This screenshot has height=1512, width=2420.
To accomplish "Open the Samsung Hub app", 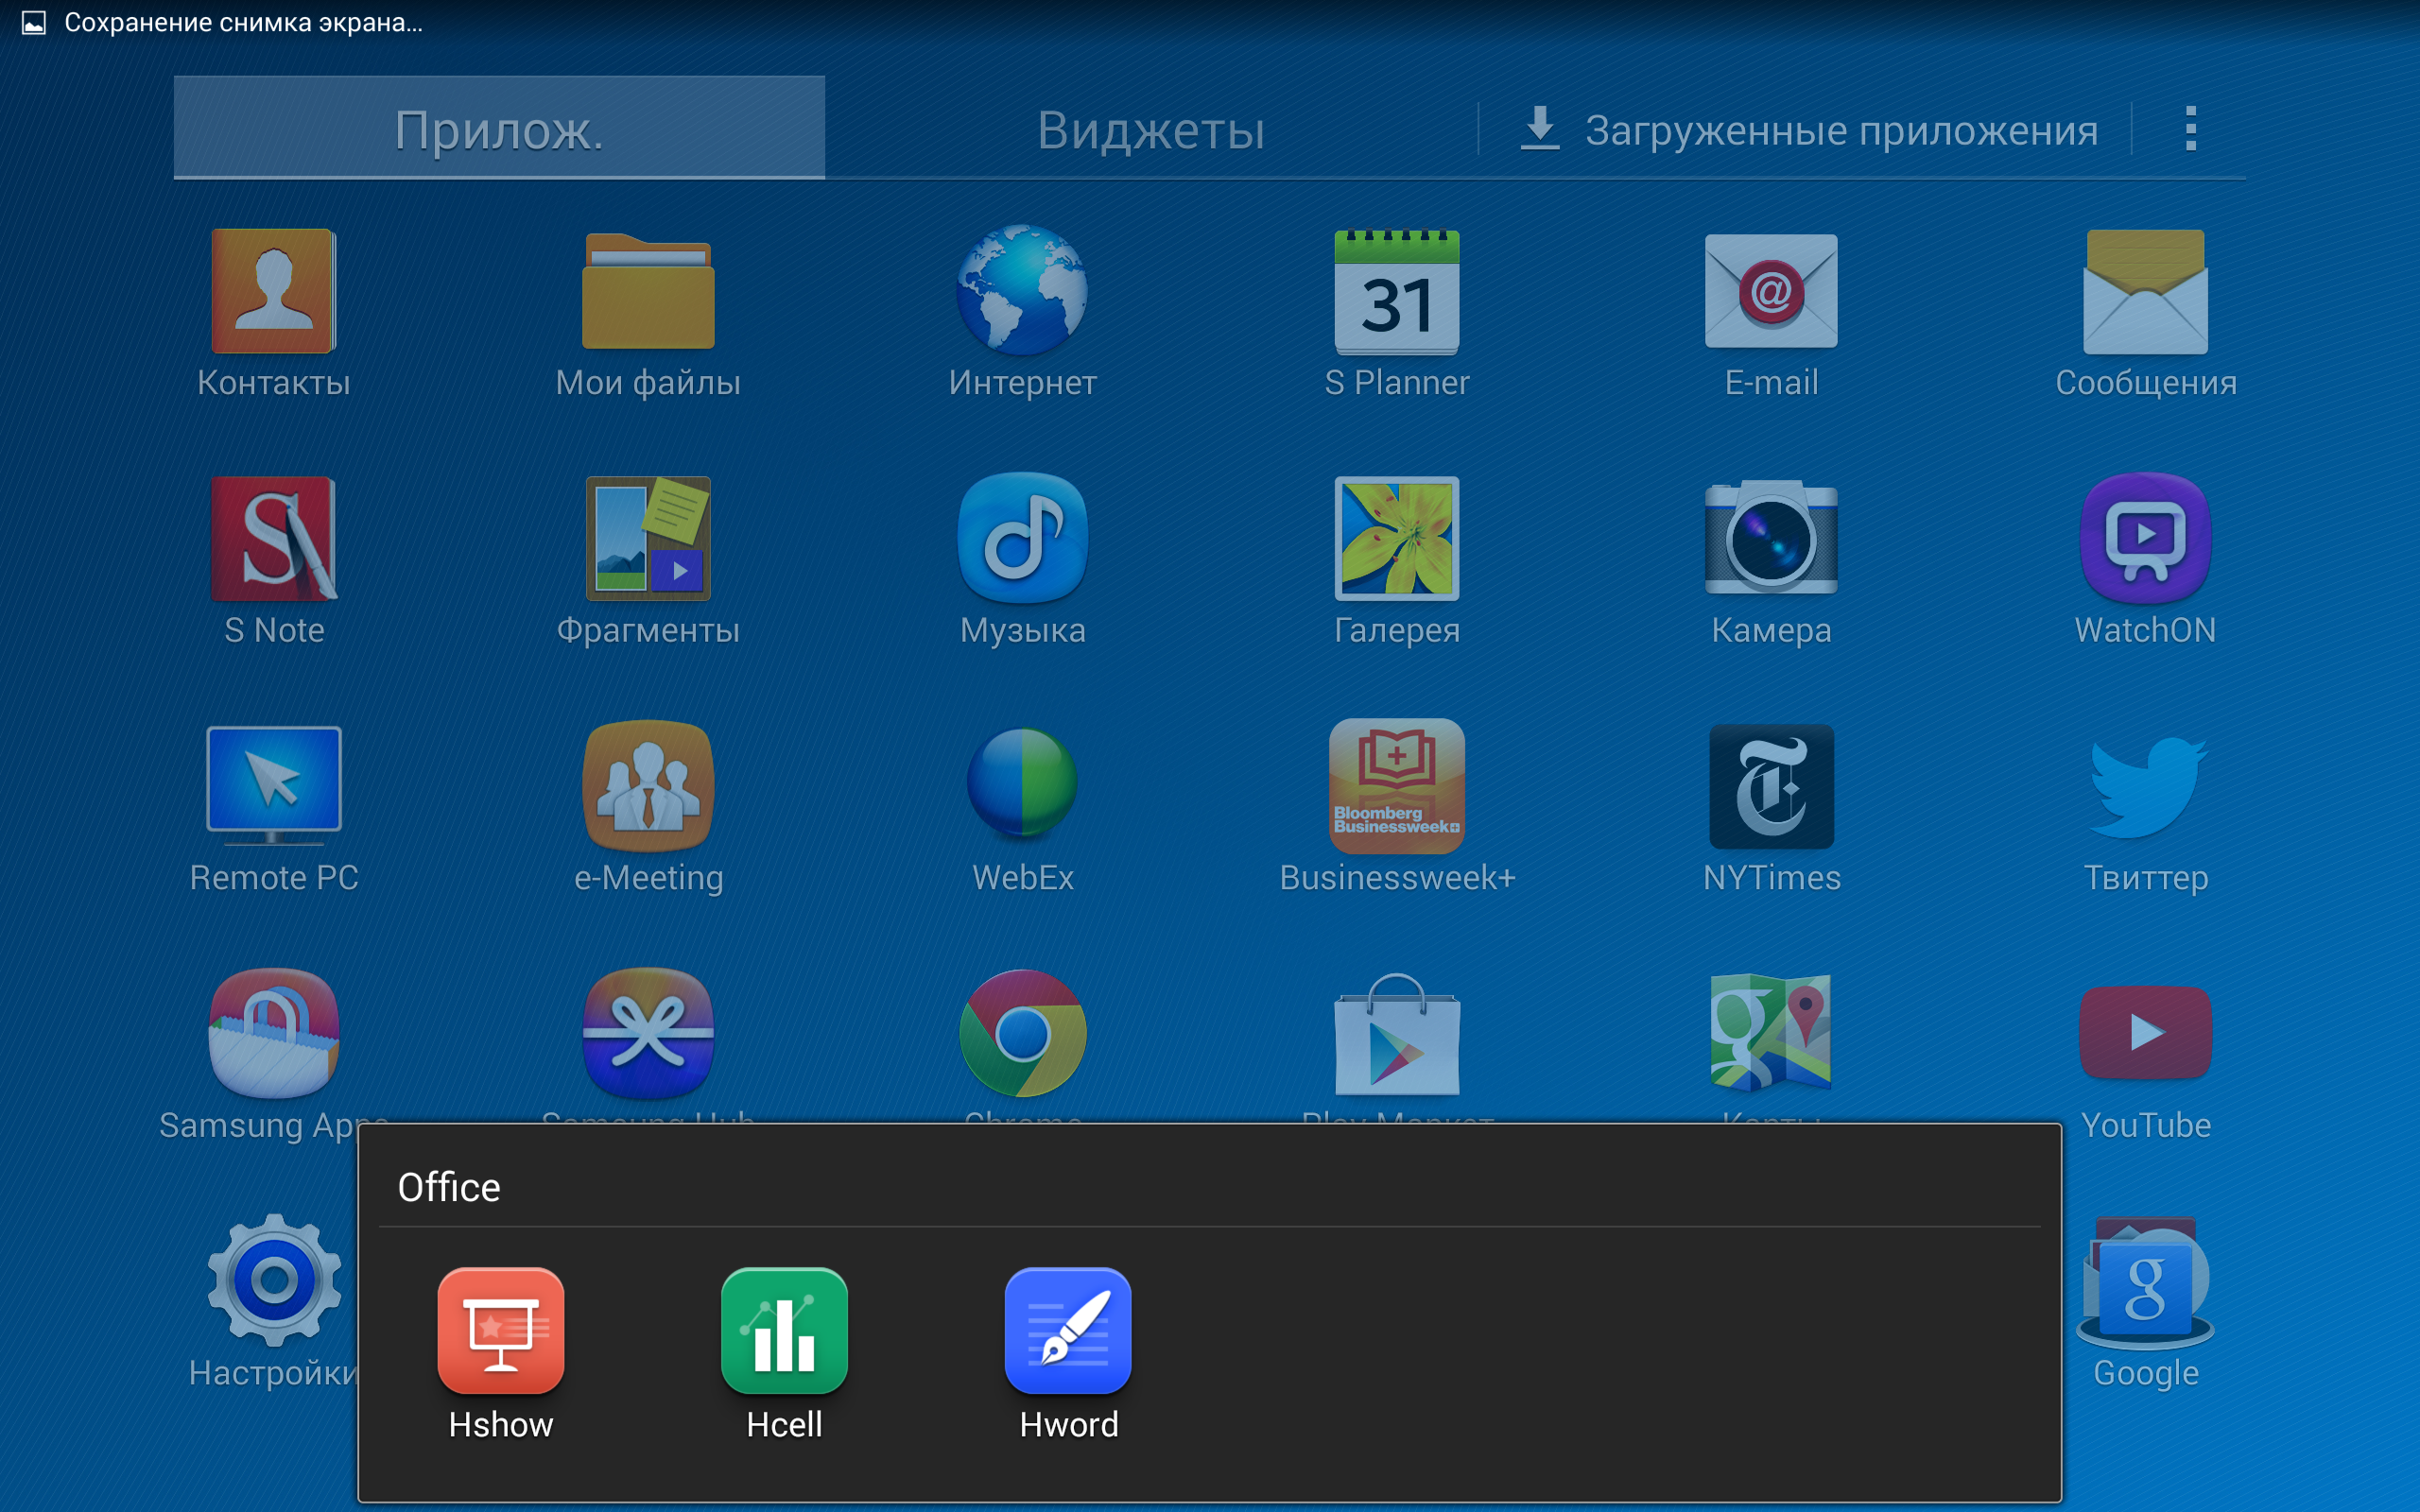I will click(x=648, y=1033).
